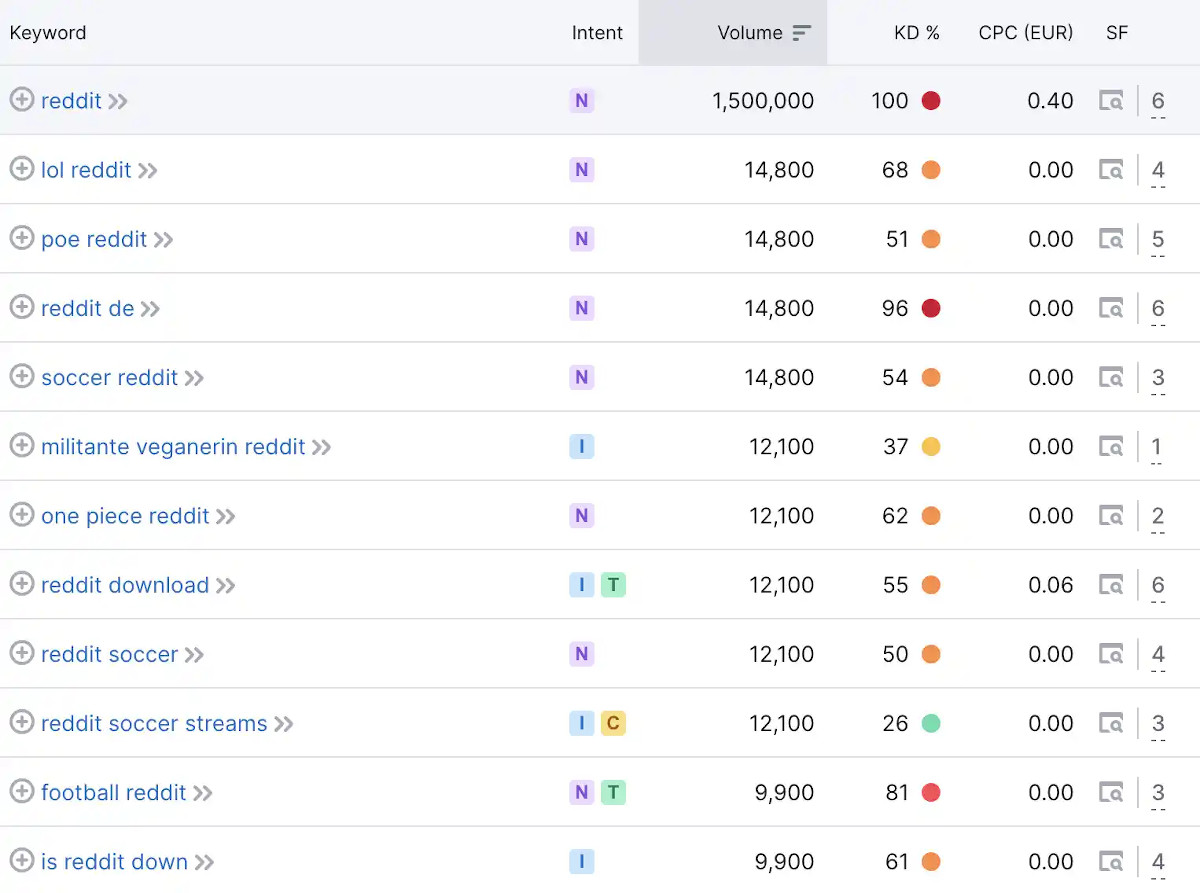This screenshot has width=1200, height=893.
Task: Click the CPC value '0.06'
Action: [x=1051, y=585]
